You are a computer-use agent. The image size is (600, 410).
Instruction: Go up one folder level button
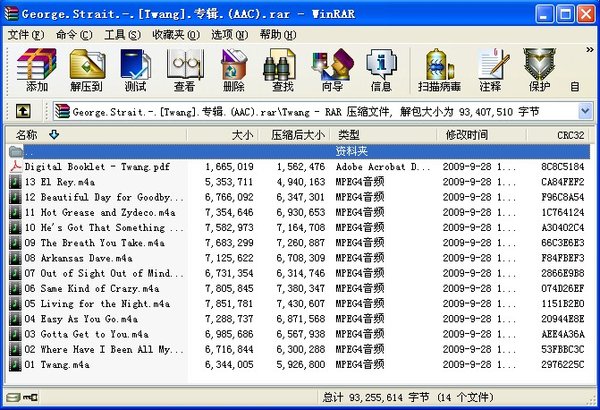[23, 111]
